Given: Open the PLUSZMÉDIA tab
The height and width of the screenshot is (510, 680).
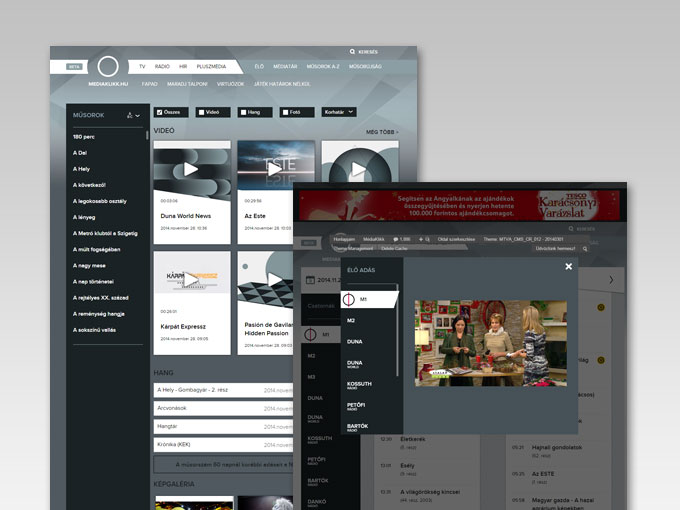Looking at the screenshot, I should (x=211, y=66).
